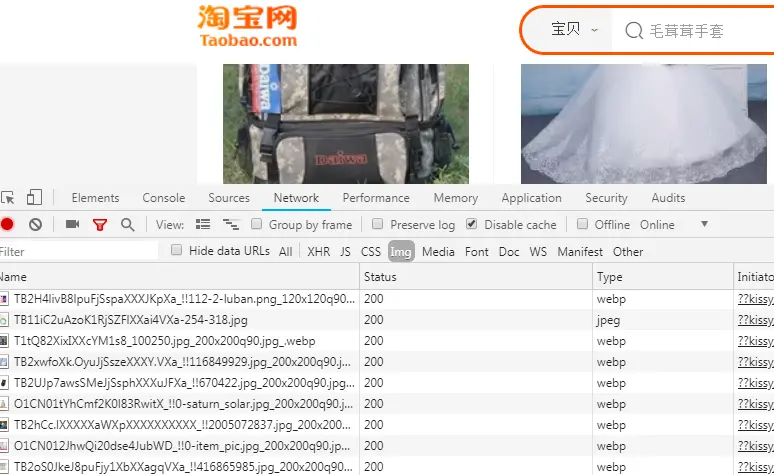
Task: Tick the Offline checkbox
Action: 582,224
